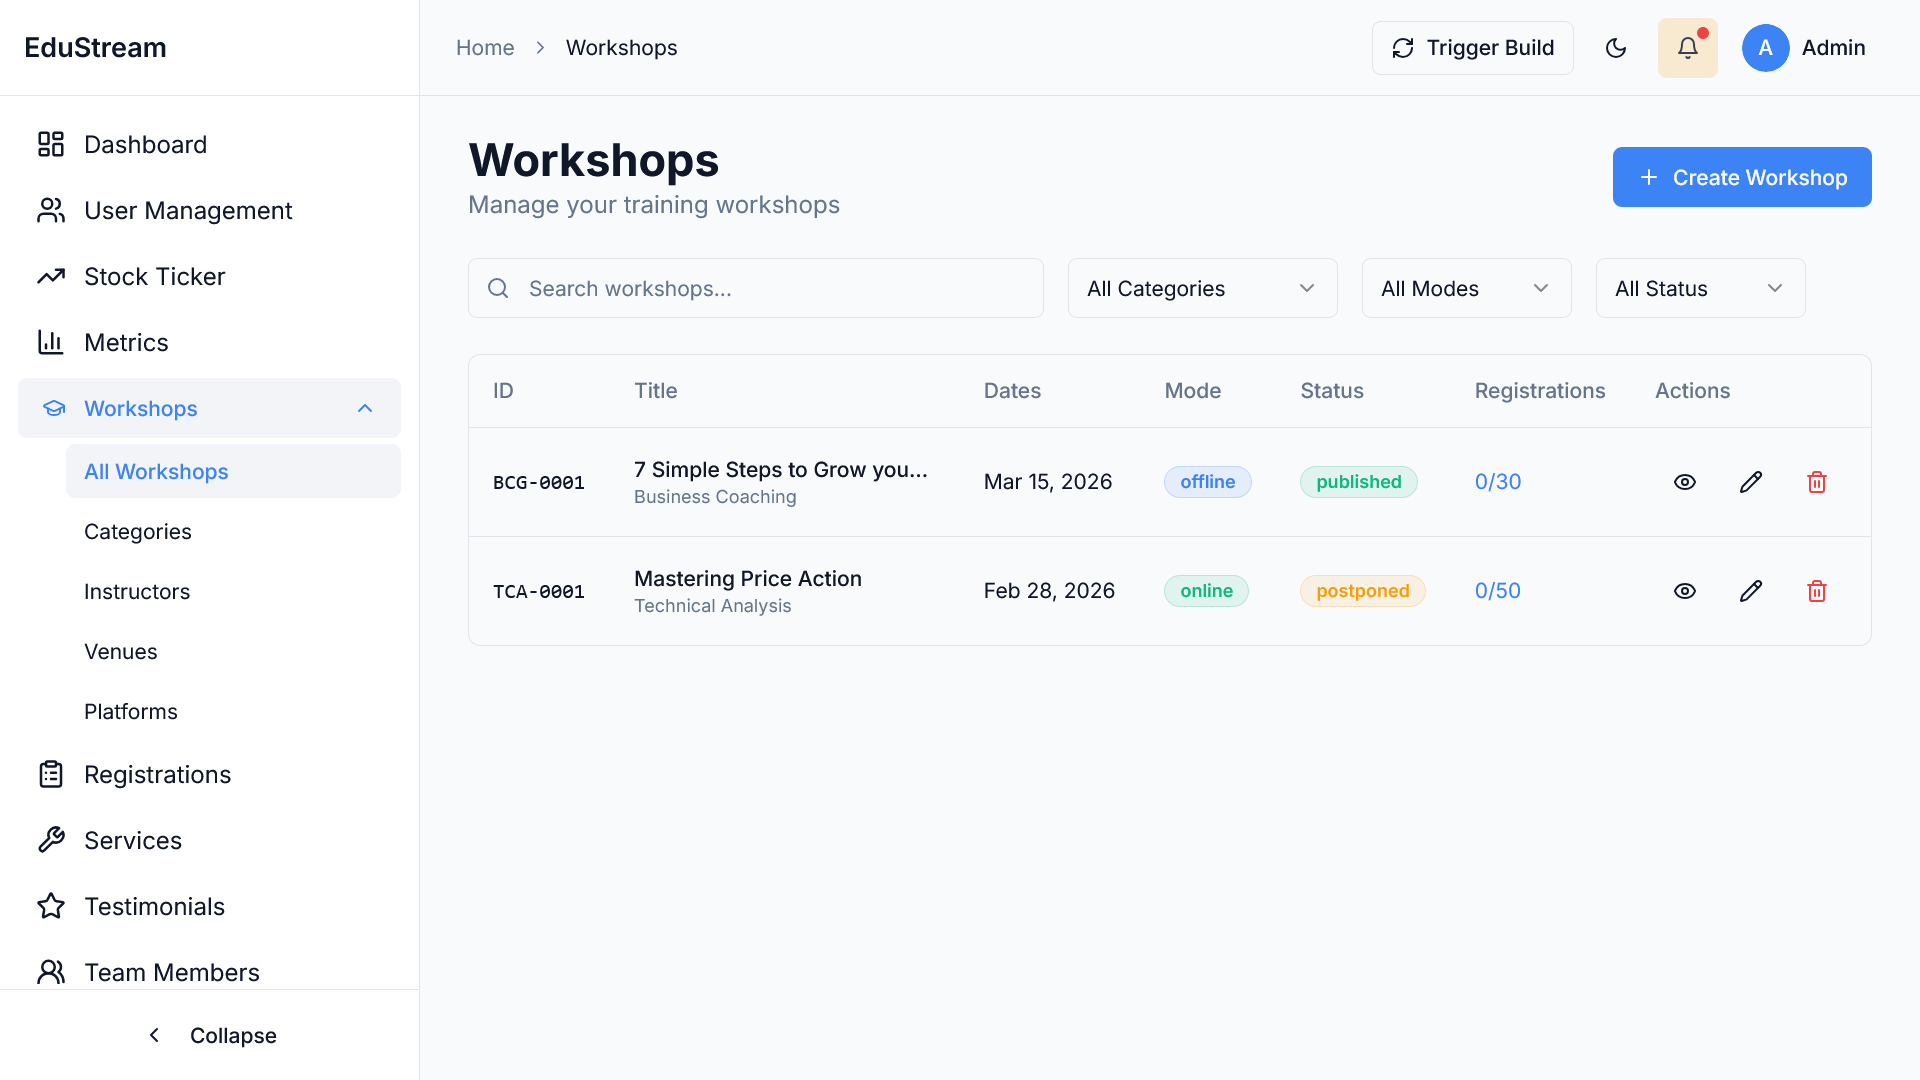Click the EduStream logo text

(95, 47)
